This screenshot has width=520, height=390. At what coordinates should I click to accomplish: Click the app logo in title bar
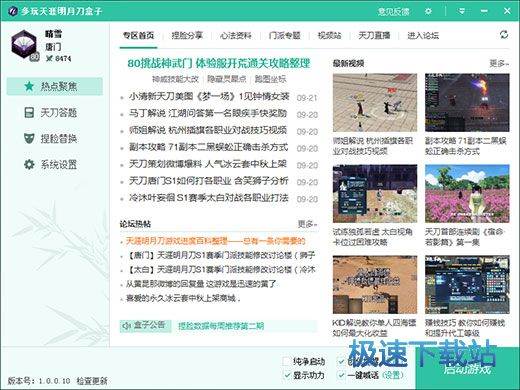(x=13, y=11)
